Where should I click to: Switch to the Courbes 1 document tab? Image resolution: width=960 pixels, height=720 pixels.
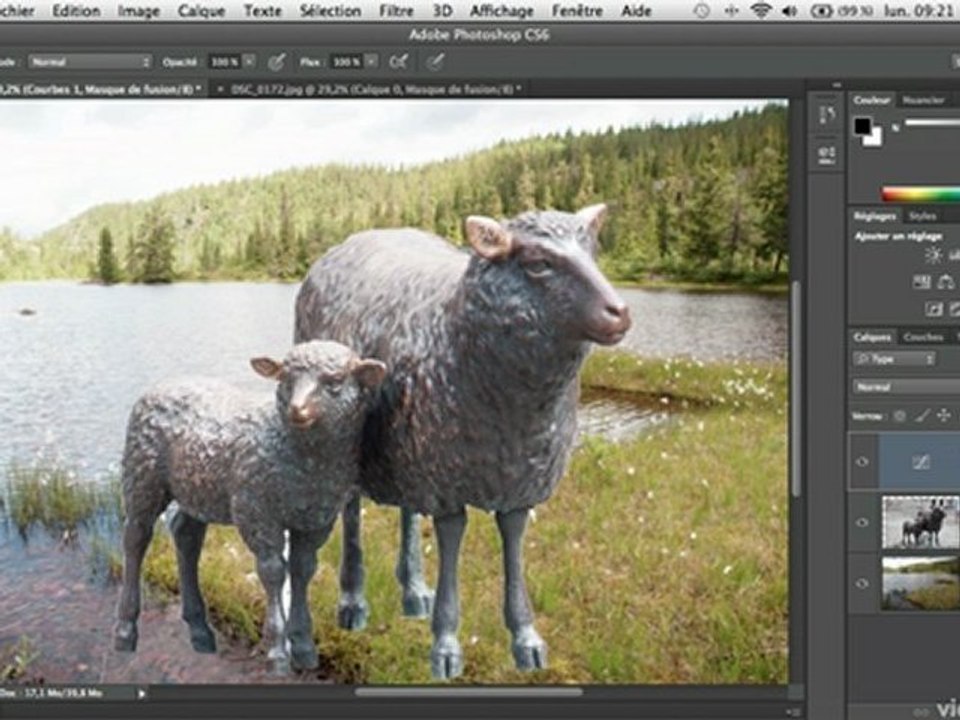coord(100,89)
